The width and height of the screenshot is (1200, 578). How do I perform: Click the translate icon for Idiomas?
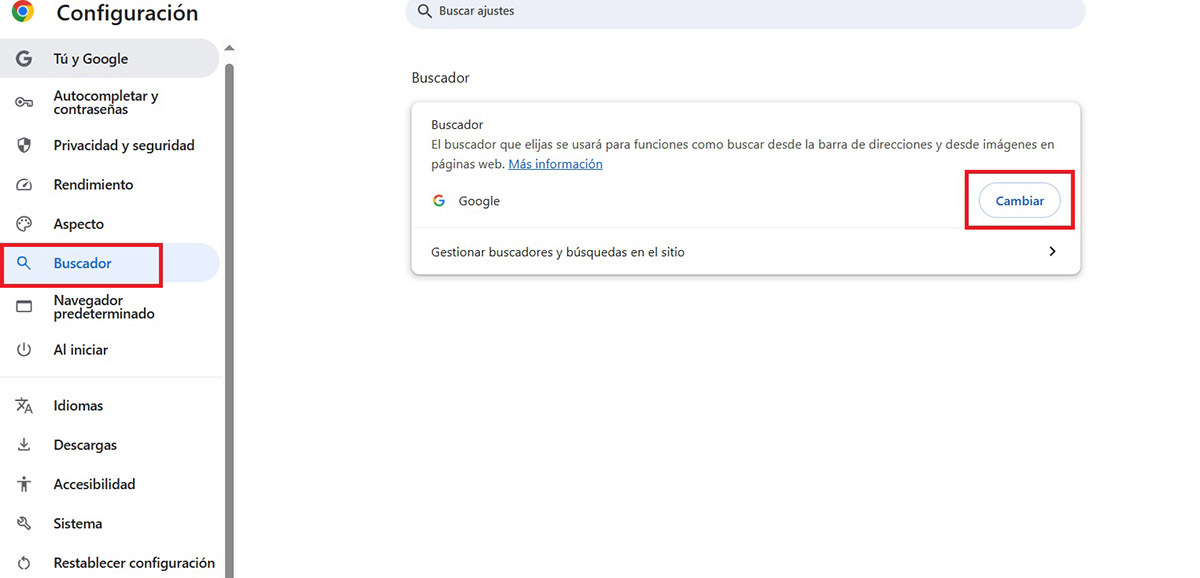pos(24,406)
